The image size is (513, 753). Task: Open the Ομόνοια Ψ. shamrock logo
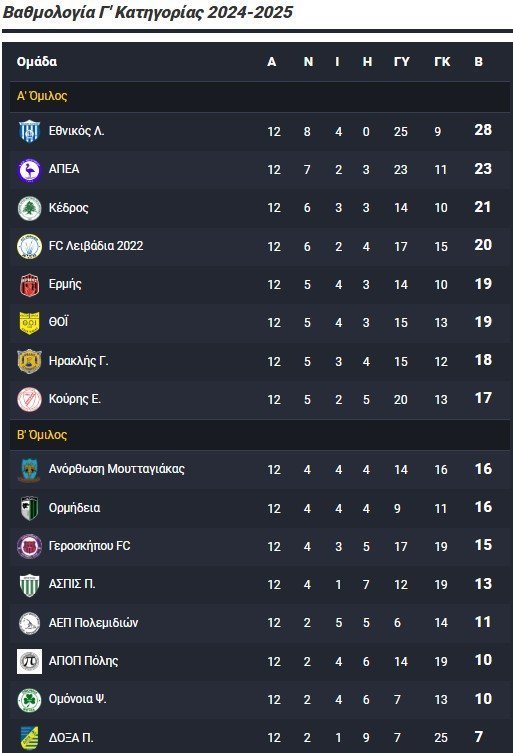tap(29, 699)
